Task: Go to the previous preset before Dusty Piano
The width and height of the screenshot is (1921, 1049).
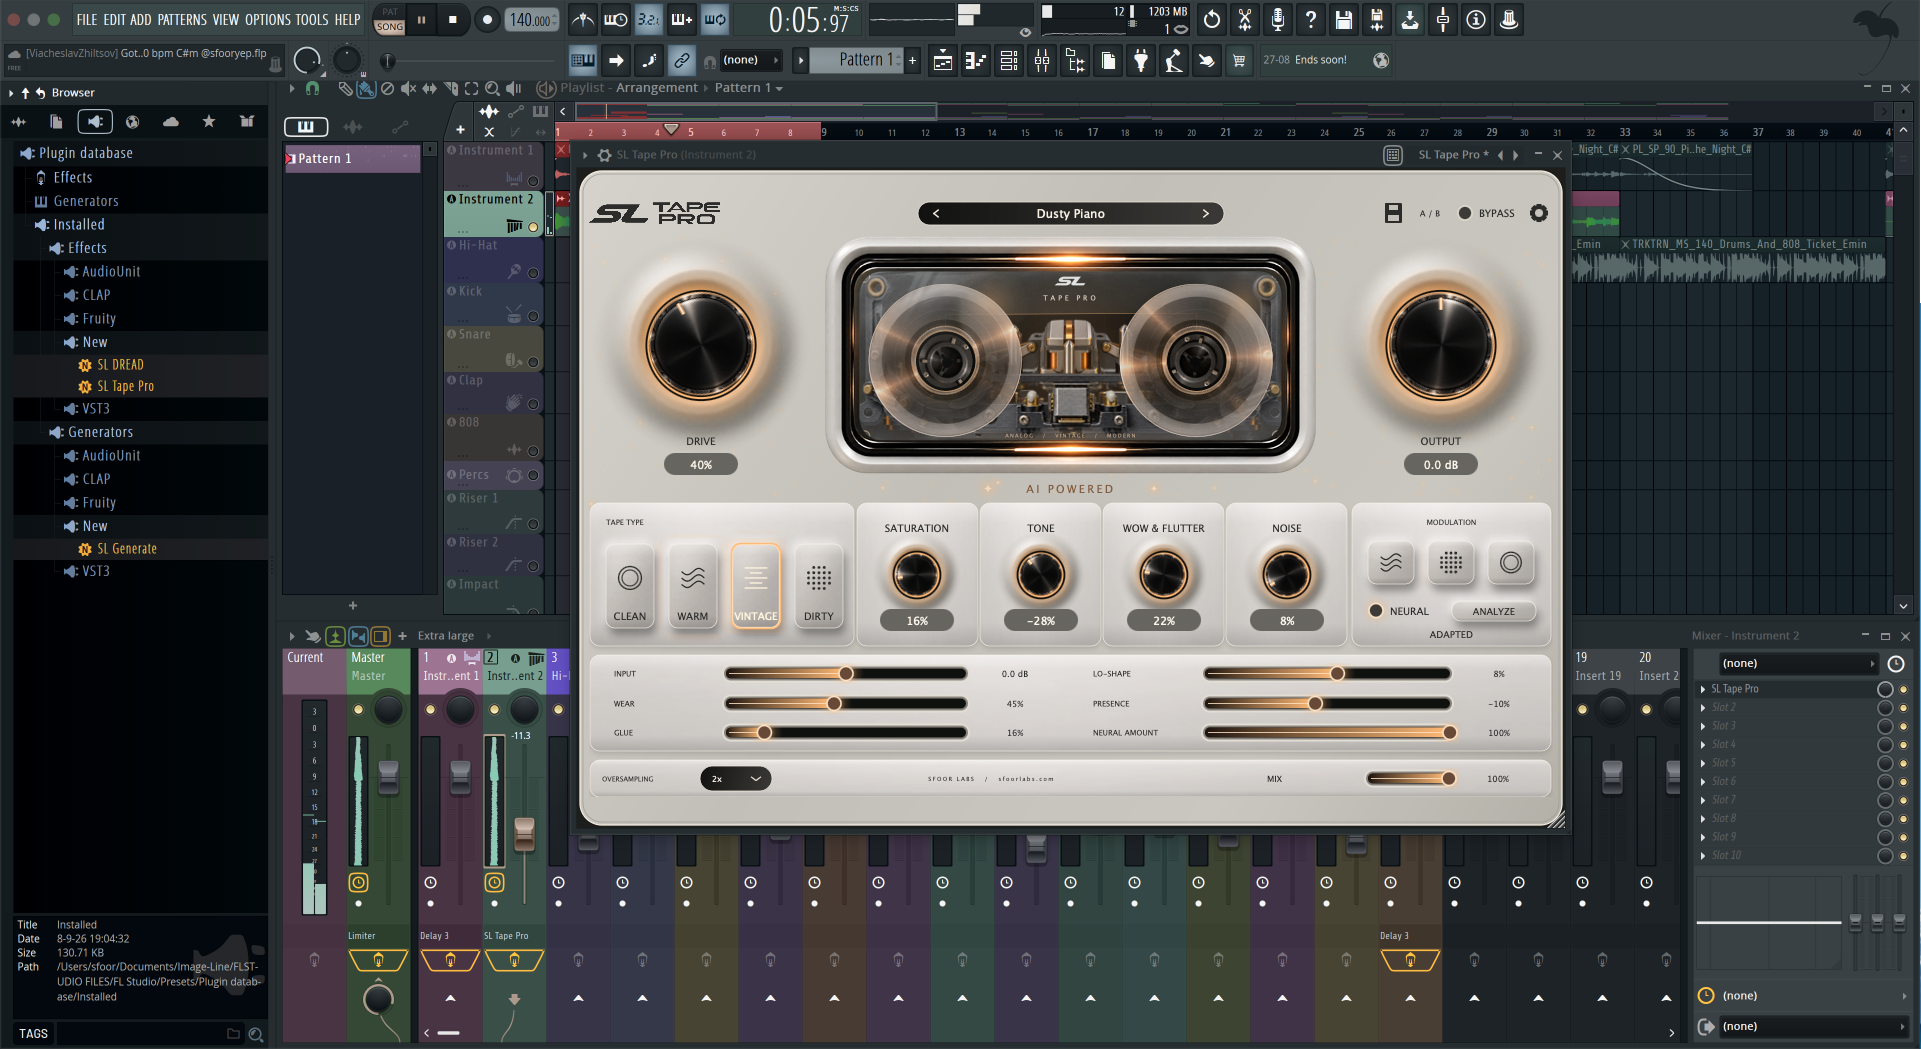Action: coord(936,213)
